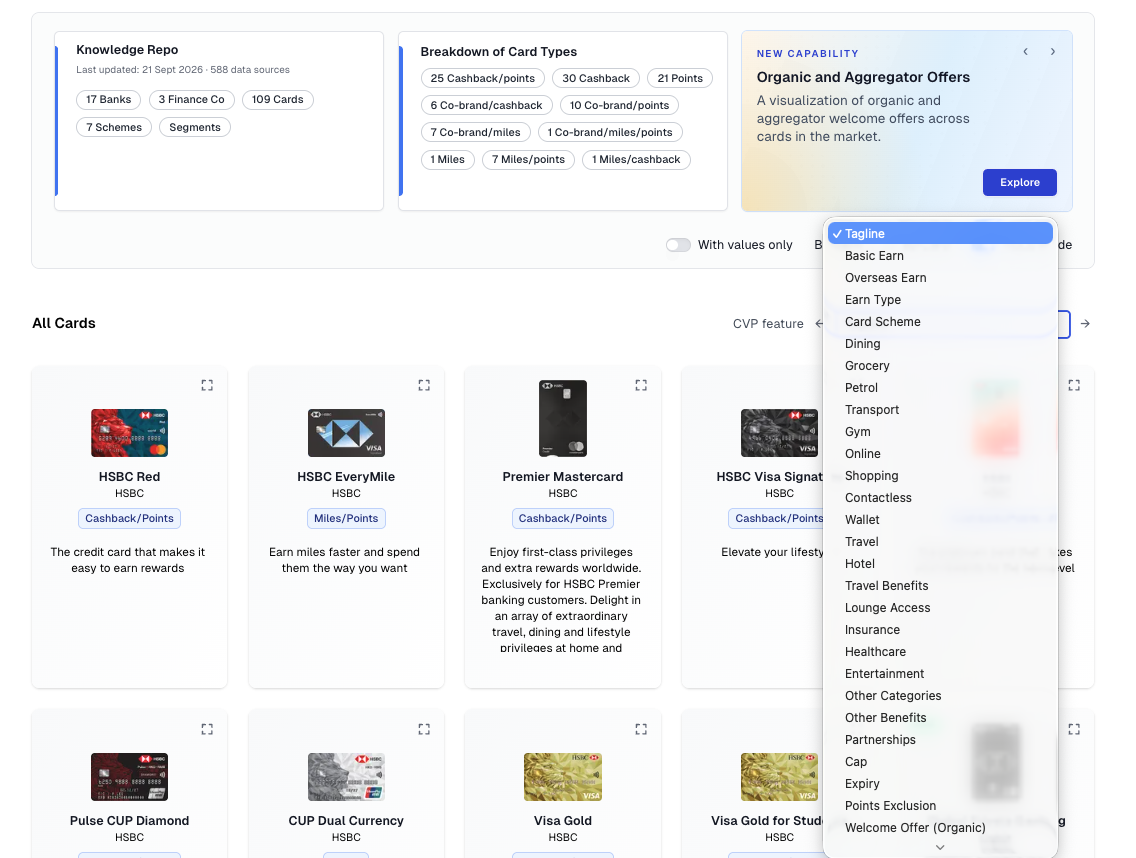Select Healthcare in the dropdown
The image size is (1136, 858).
click(940, 651)
